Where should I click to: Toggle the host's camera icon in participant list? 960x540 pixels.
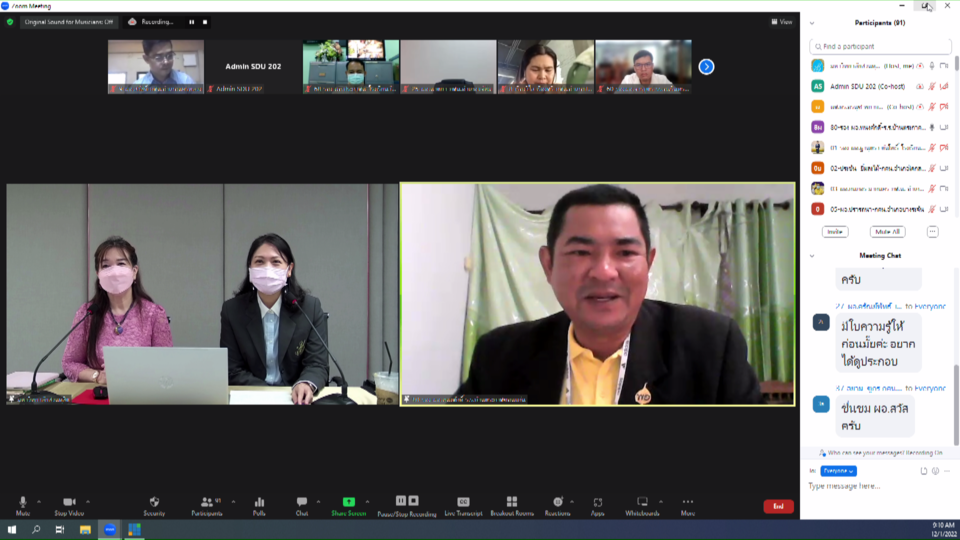(943, 66)
